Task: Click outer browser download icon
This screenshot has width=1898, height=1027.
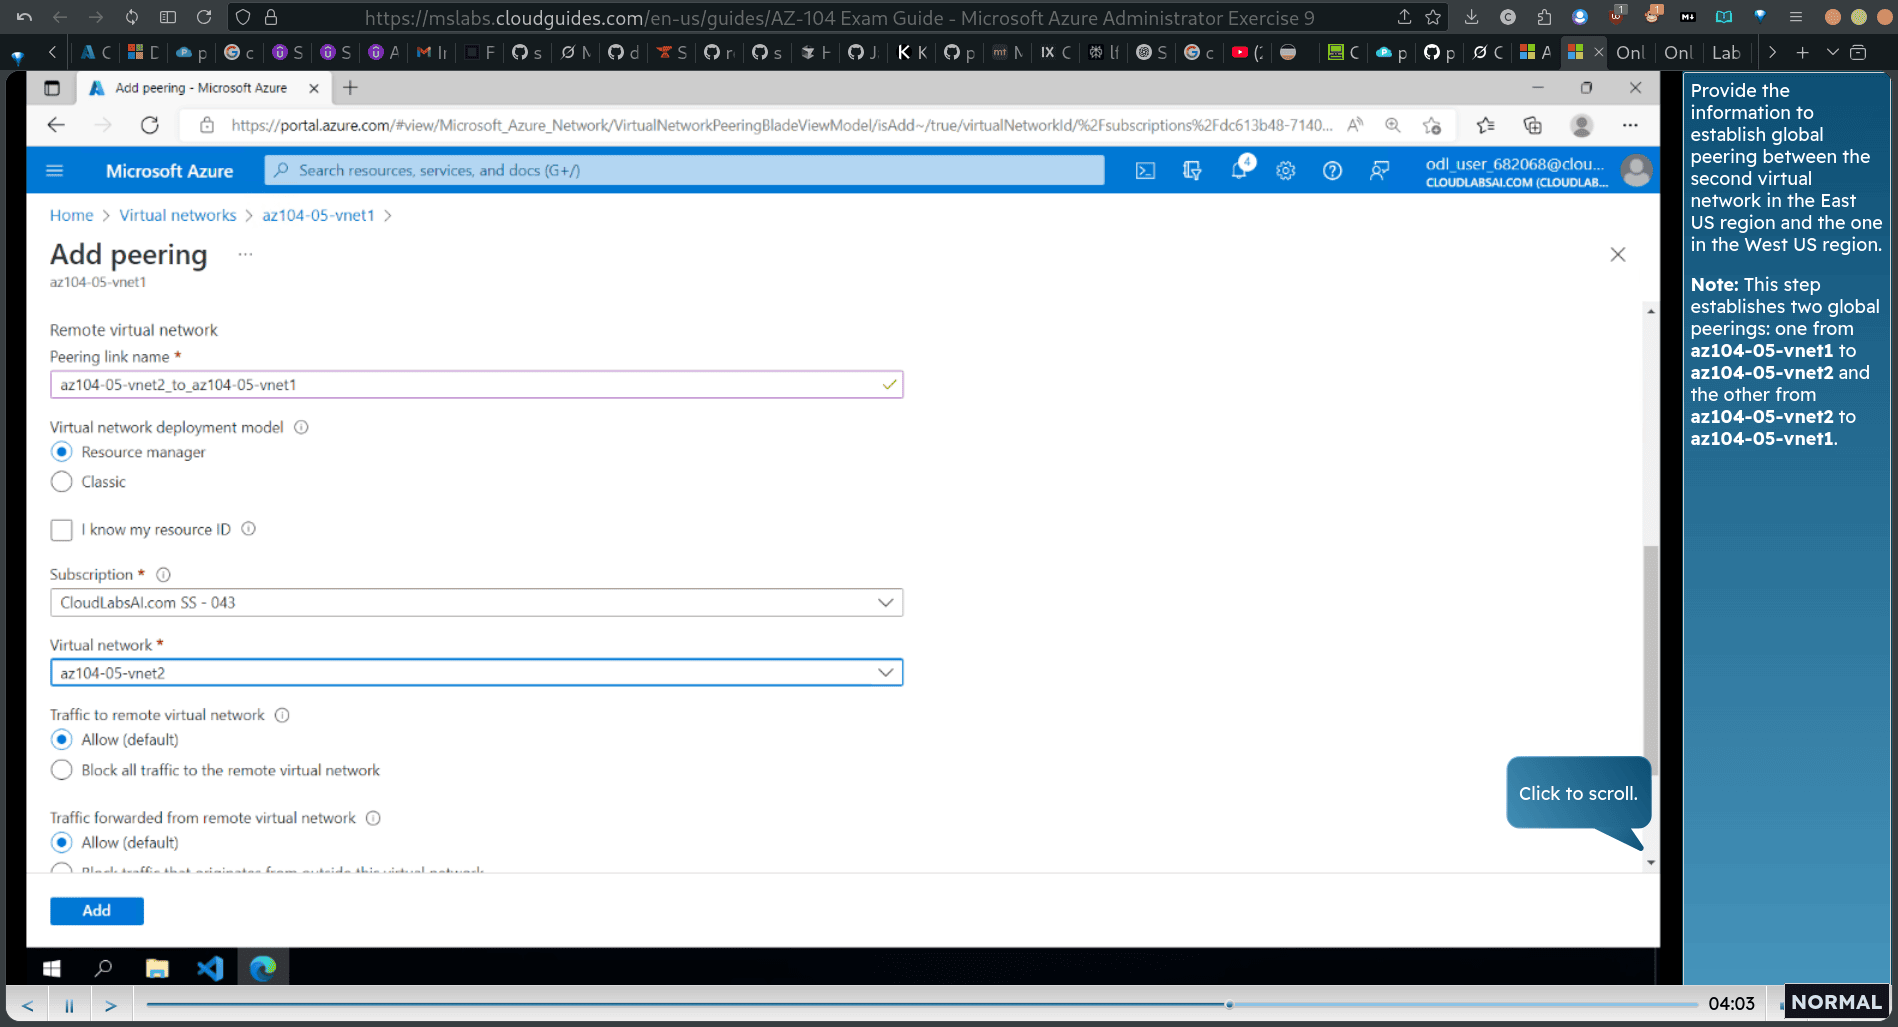Action: click(1471, 17)
